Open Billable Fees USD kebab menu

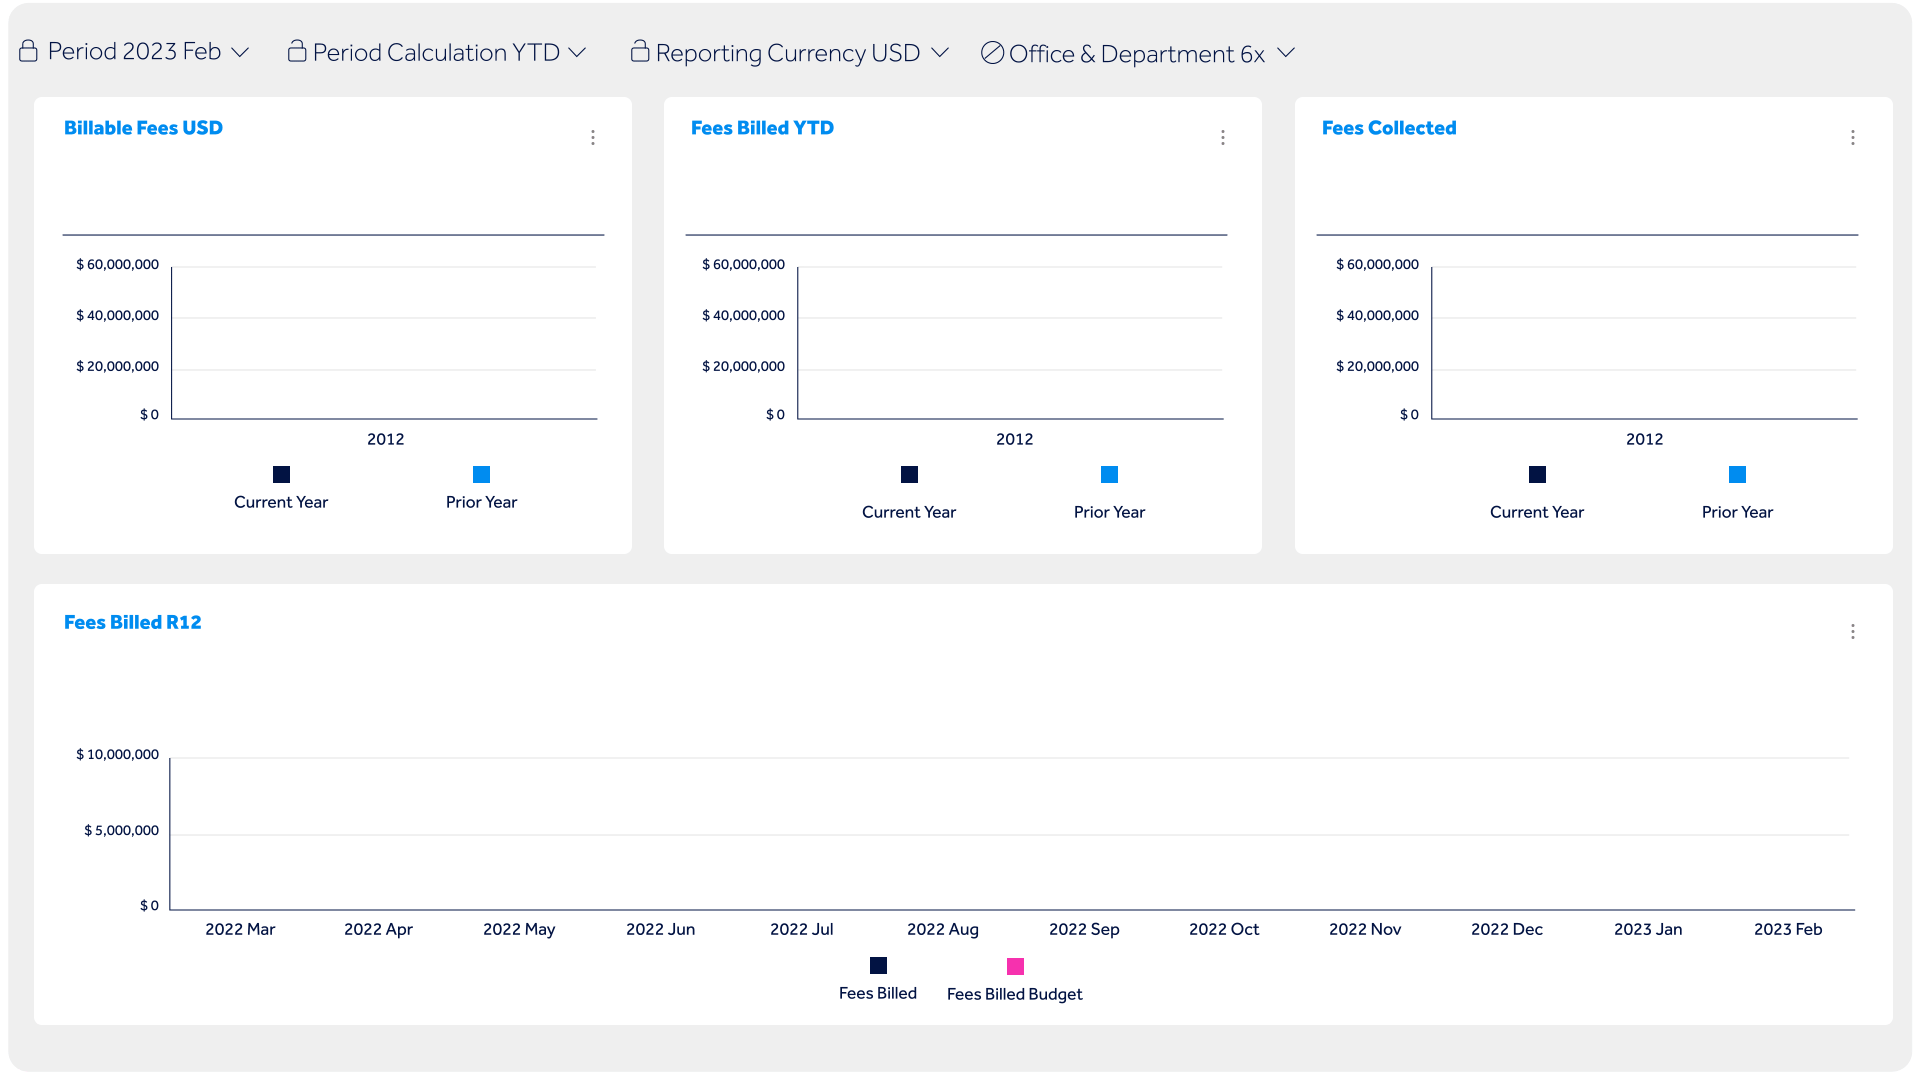click(593, 138)
